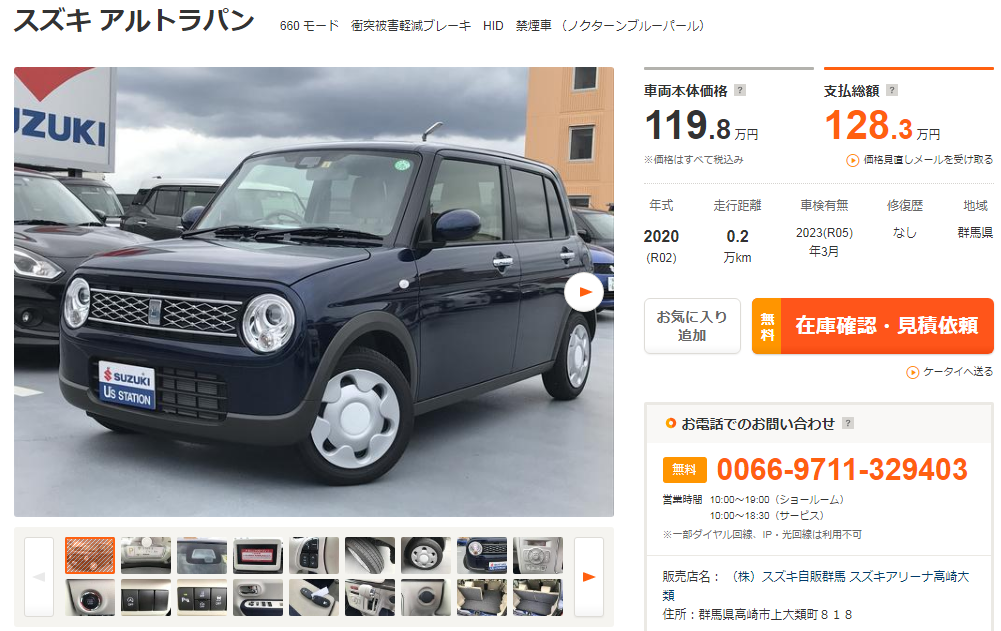The height and width of the screenshot is (631, 1001).
Task: Click arrow icon beside ケータイへ送る
Action: click(x=913, y=372)
